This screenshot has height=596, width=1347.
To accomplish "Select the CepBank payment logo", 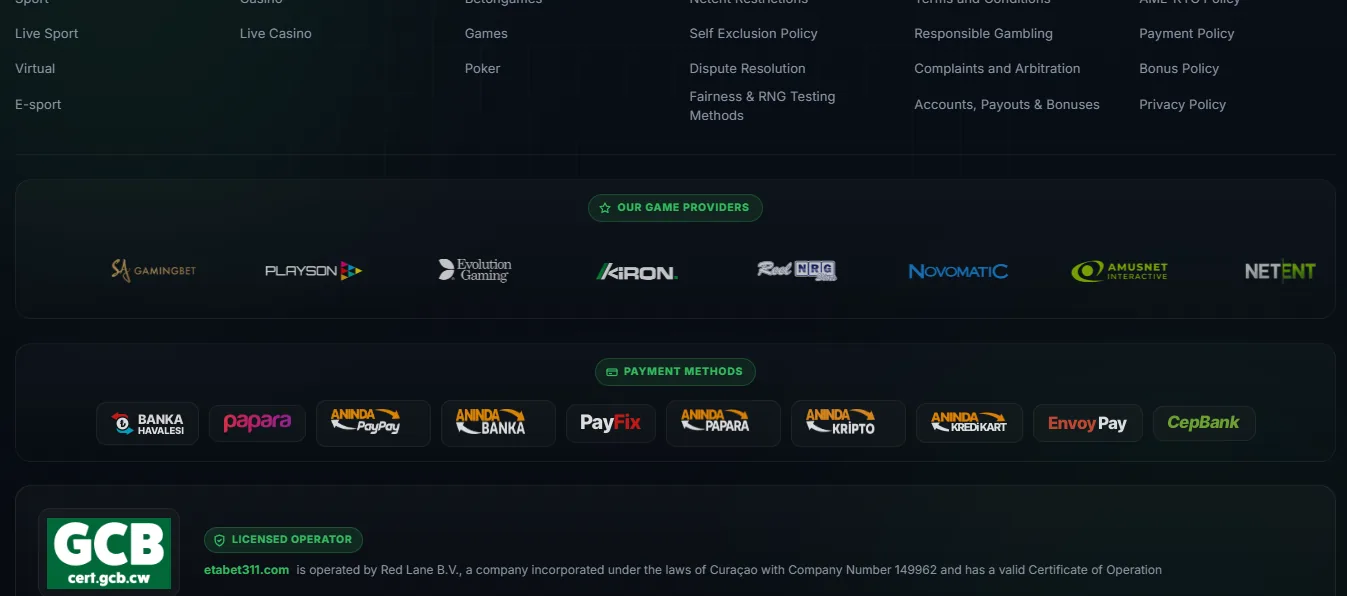I will tap(1204, 423).
